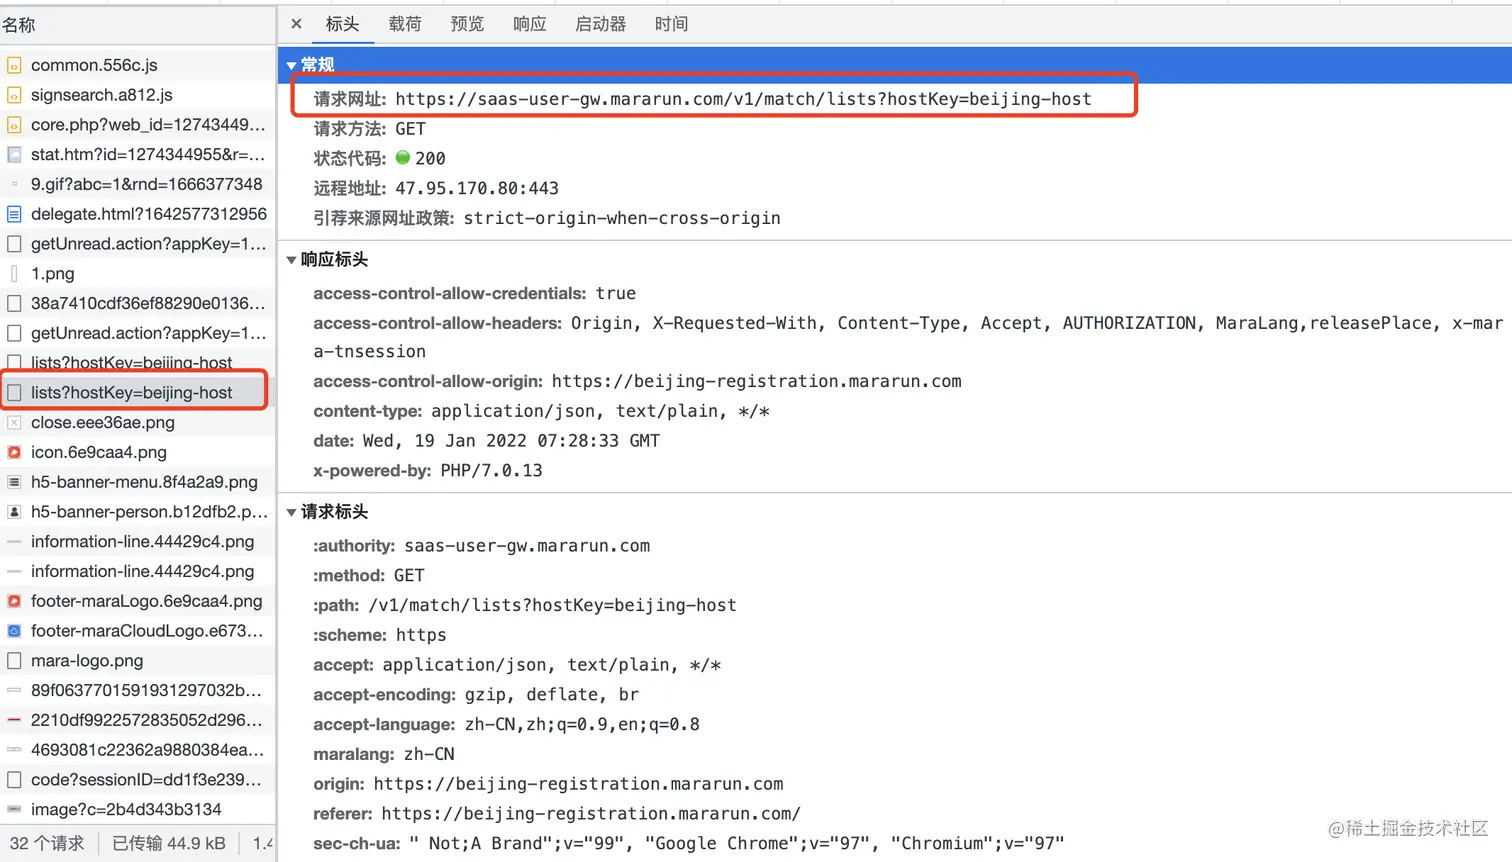Click the :authority saas-user-gw.mararun.com value
Screen dimensions: 1512x862
(x=527, y=546)
